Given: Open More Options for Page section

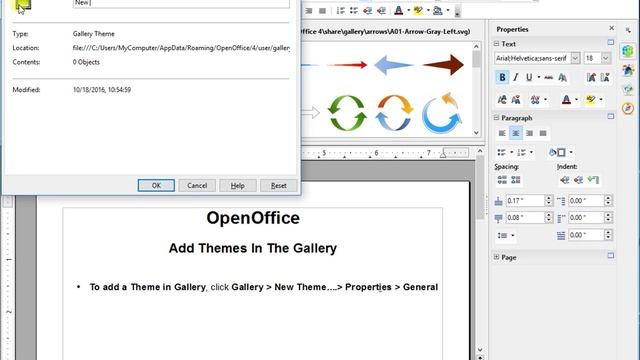Looking at the screenshot, I should 611,256.
